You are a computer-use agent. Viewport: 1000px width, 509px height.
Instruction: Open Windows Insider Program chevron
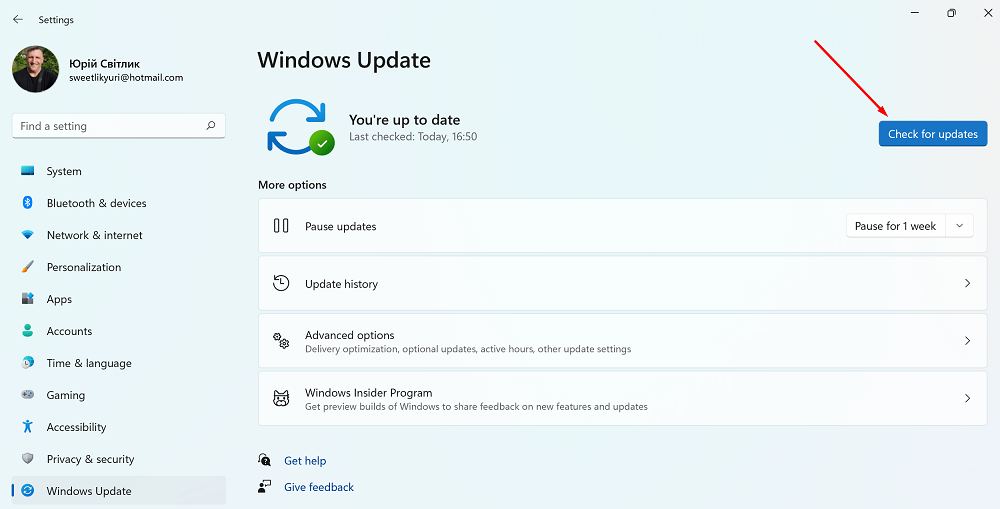967,398
